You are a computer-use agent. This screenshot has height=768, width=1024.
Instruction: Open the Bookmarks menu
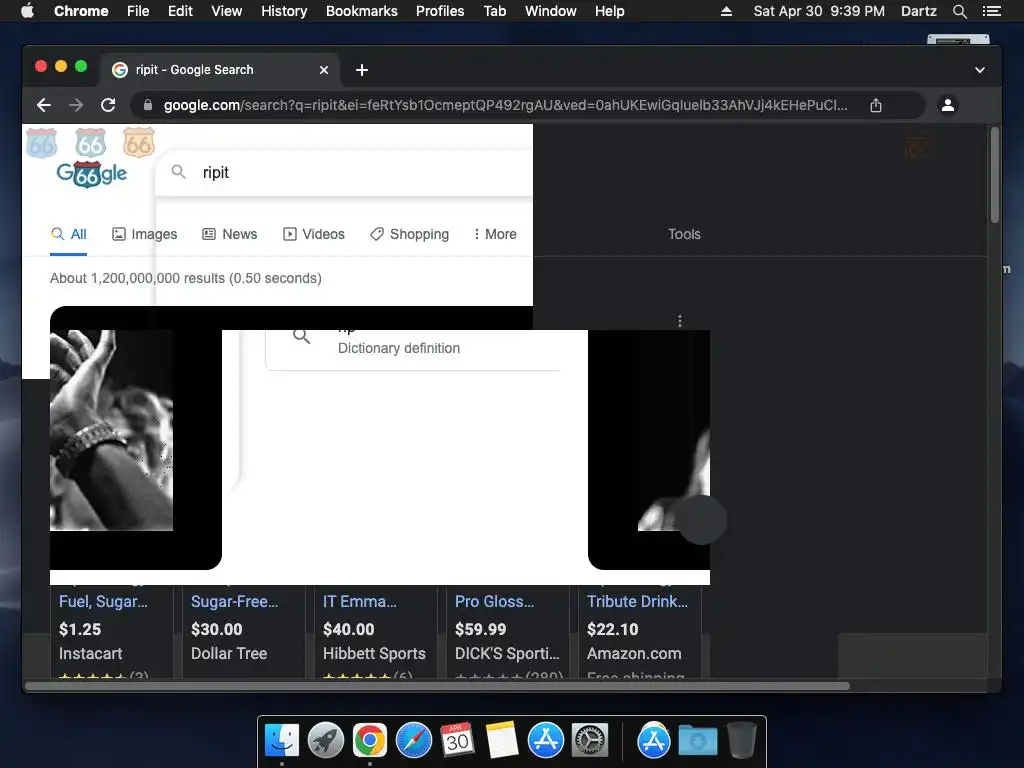point(362,11)
